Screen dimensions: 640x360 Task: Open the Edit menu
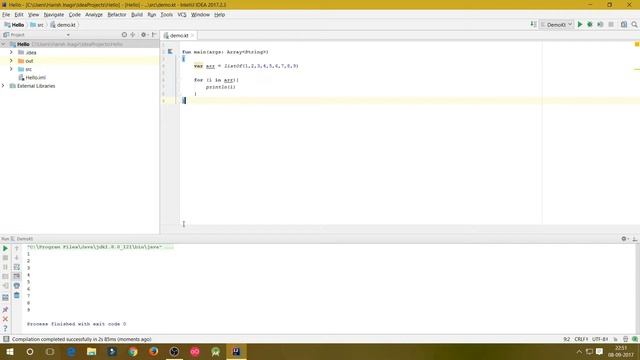[19, 15]
